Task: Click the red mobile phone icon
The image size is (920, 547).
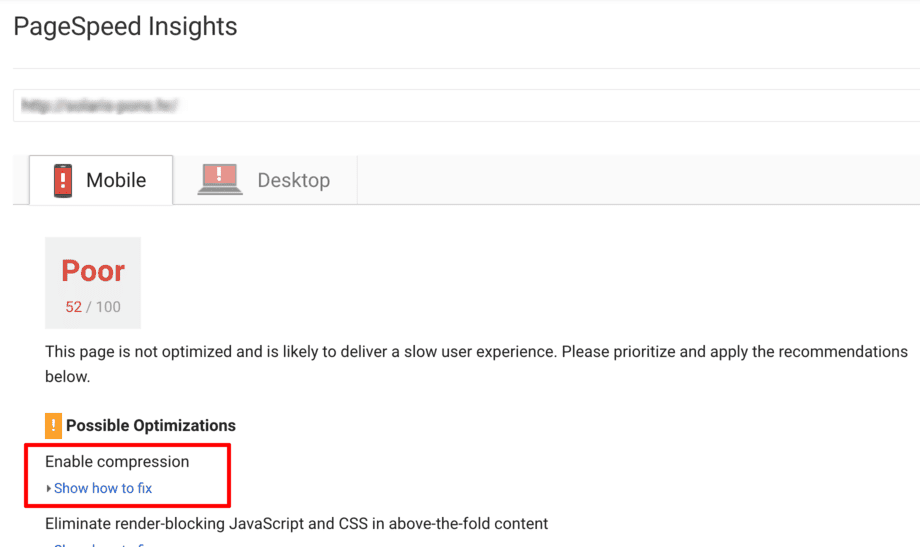Action: (x=63, y=180)
